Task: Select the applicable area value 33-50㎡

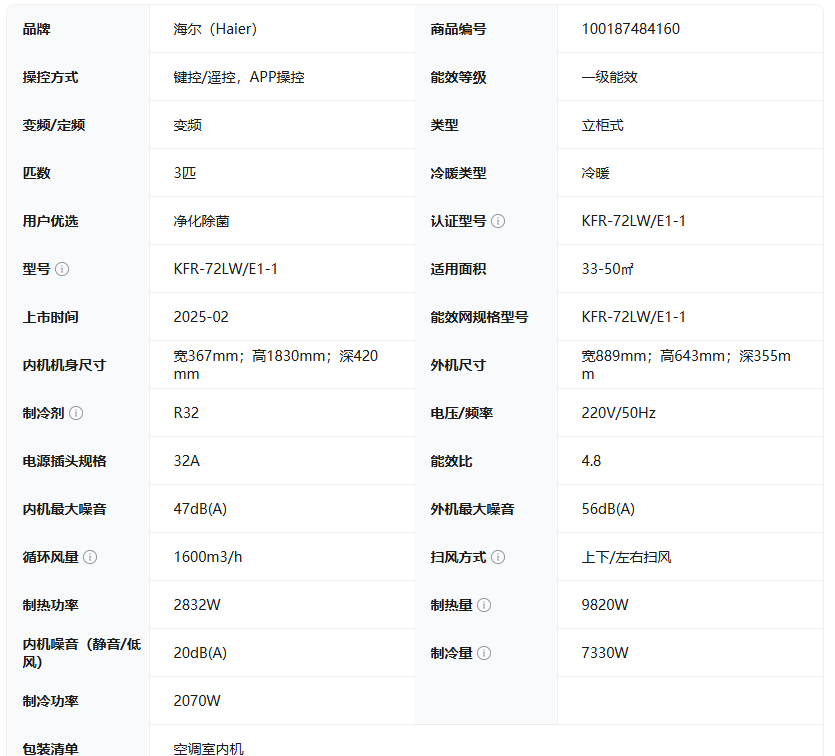Action: click(x=608, y=269)
